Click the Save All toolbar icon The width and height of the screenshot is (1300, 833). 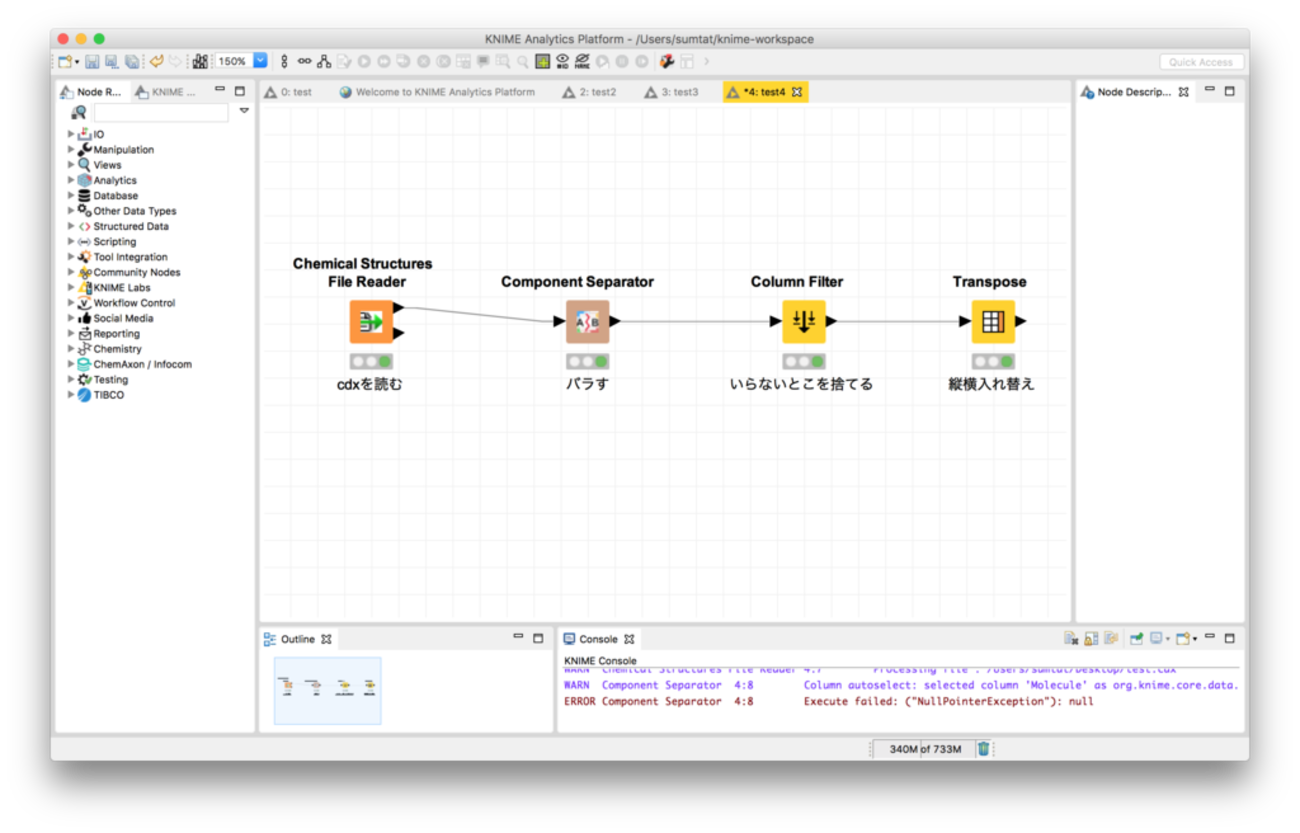pyautogui.click(x=131, y=61)
